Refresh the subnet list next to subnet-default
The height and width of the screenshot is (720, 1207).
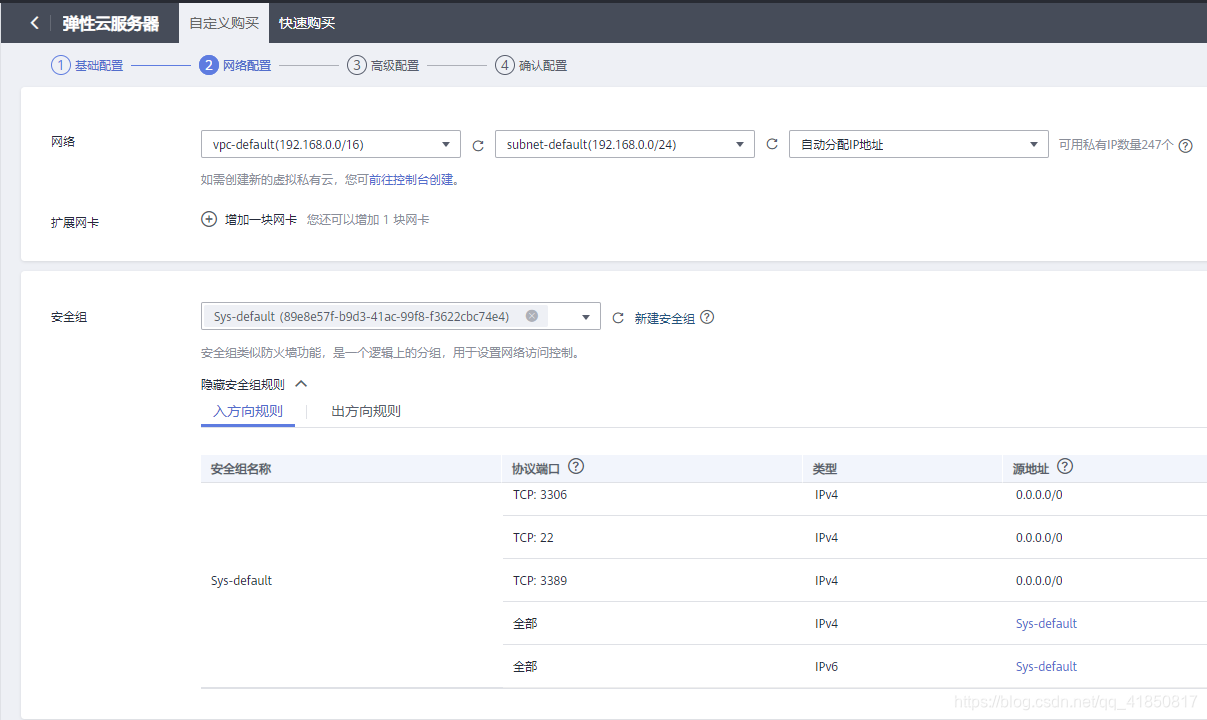tap(772, 144)
